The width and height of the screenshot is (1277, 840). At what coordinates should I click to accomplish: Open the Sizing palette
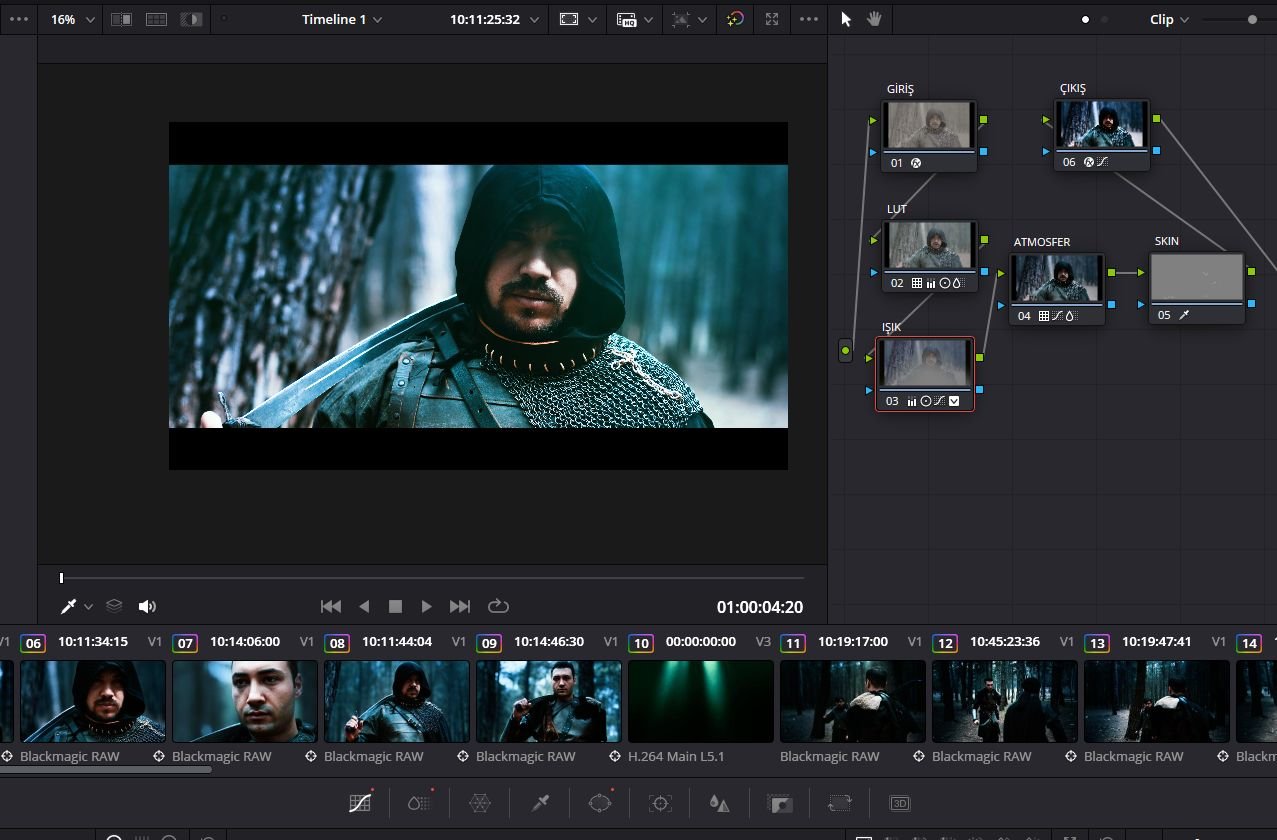[840, 803]
